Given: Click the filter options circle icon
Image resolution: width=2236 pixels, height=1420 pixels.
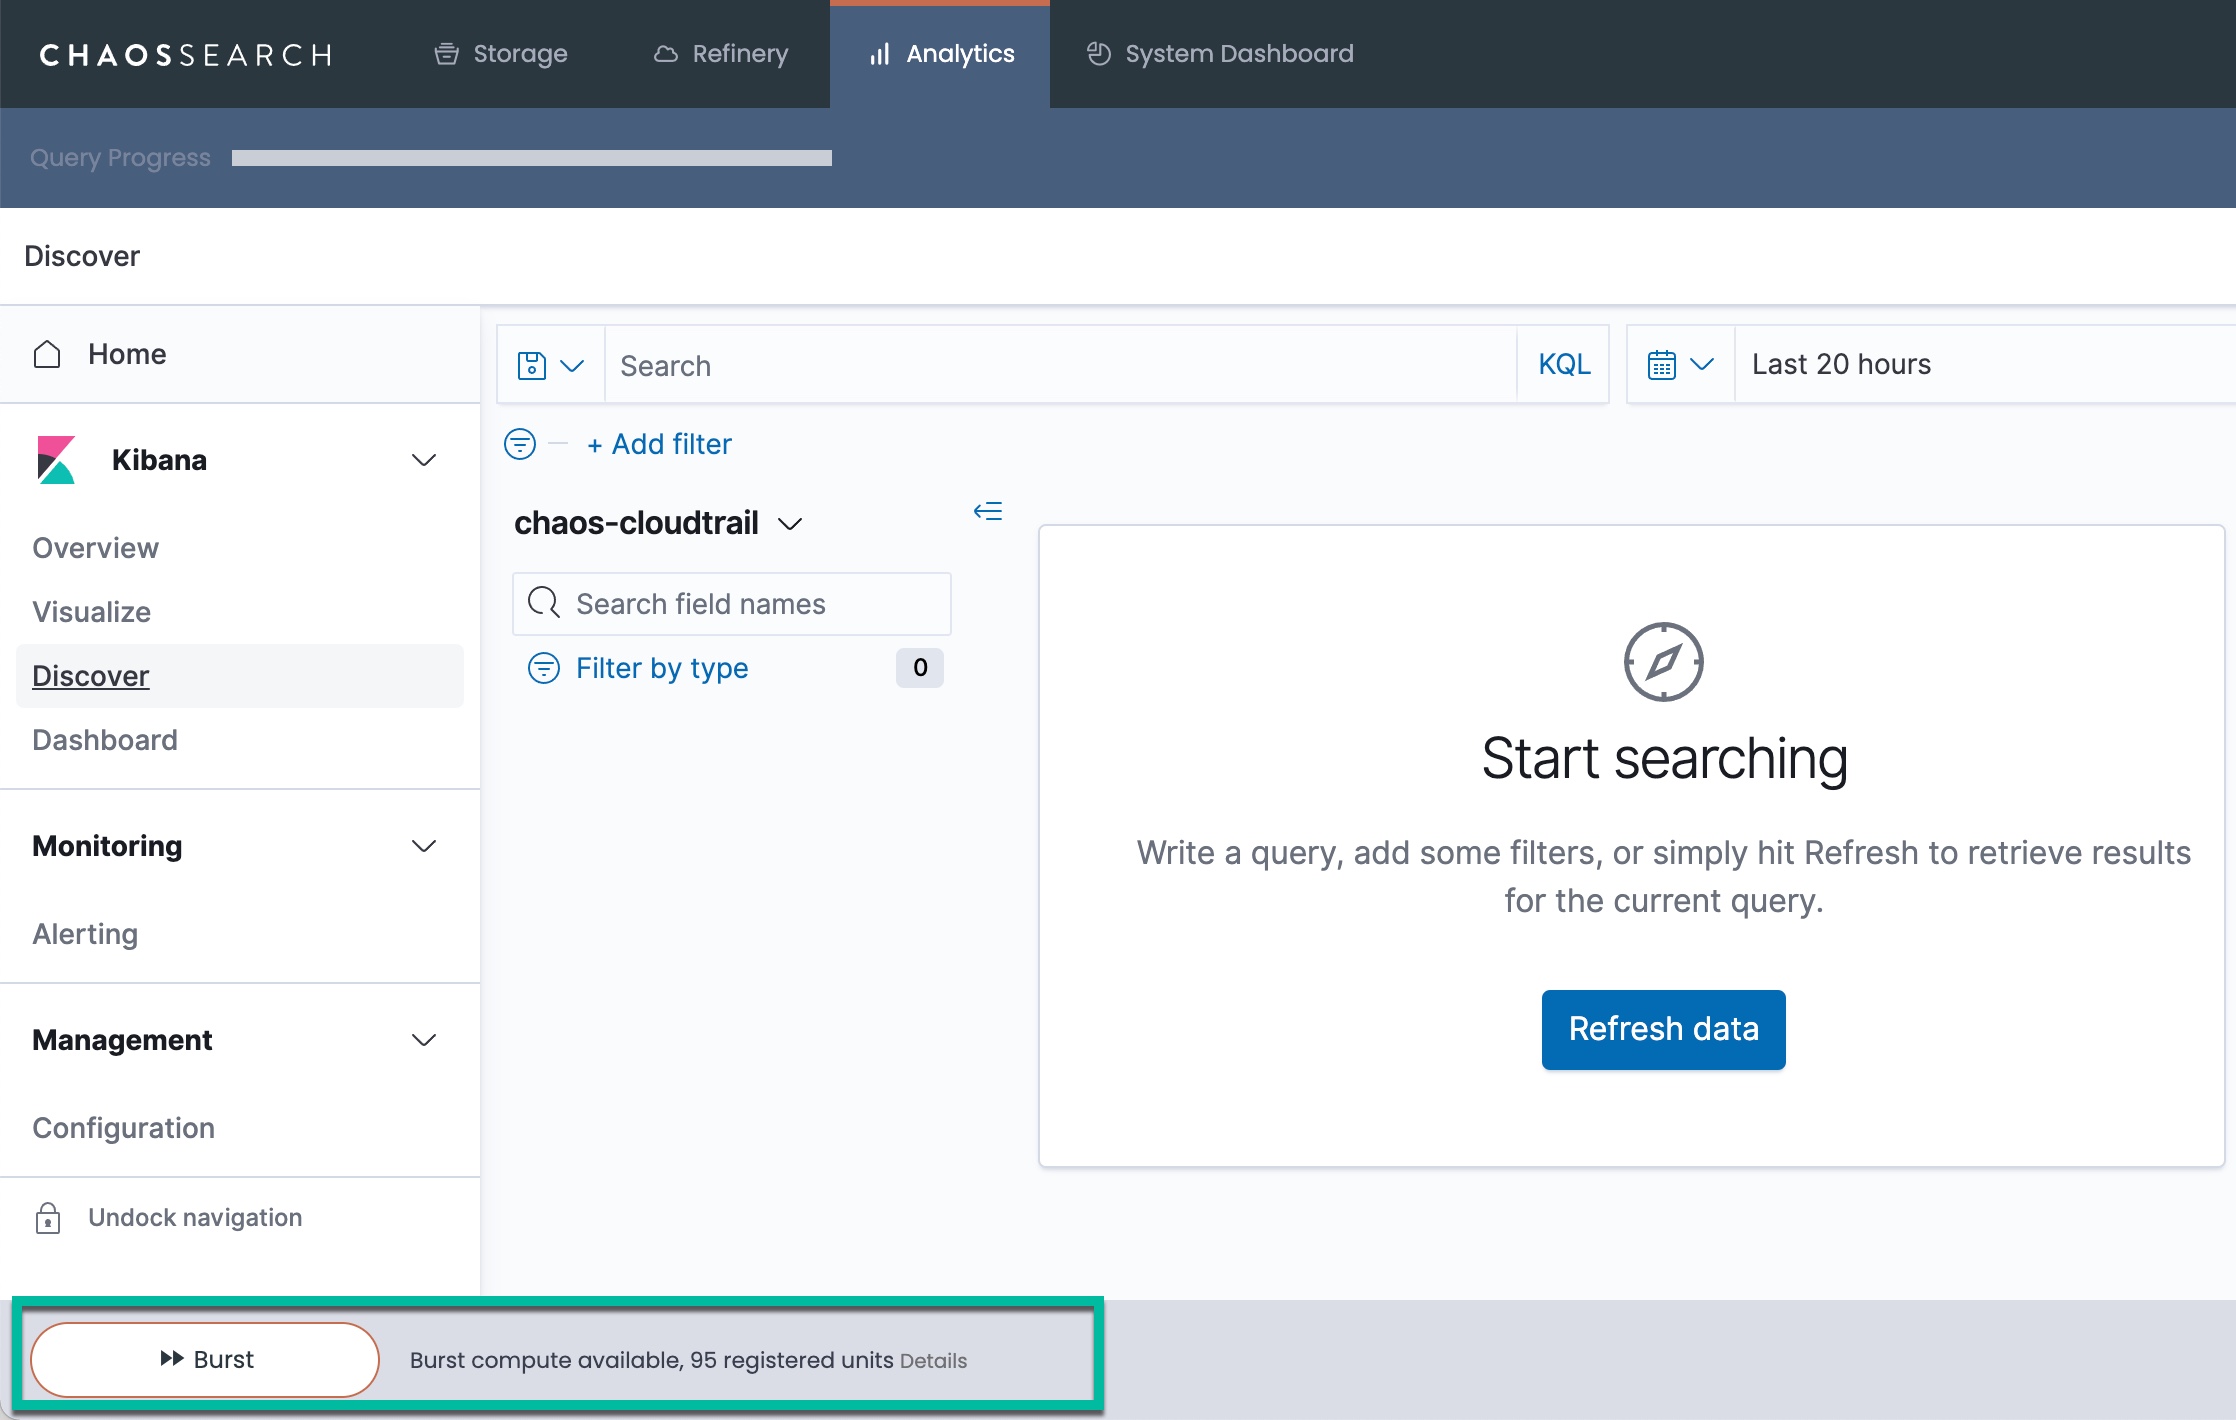Looking at the screenshot, I should (520, 444).
